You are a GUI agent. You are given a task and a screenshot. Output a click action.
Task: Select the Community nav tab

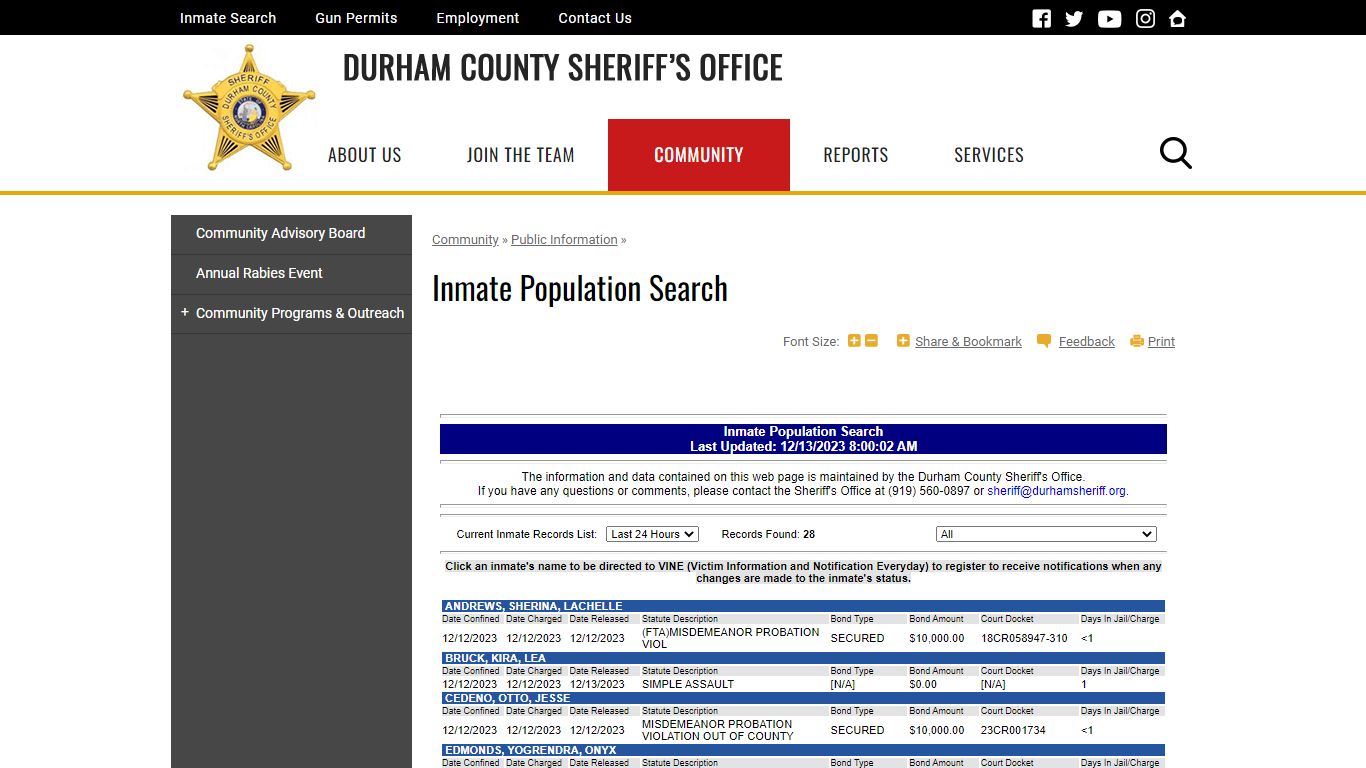699,155
